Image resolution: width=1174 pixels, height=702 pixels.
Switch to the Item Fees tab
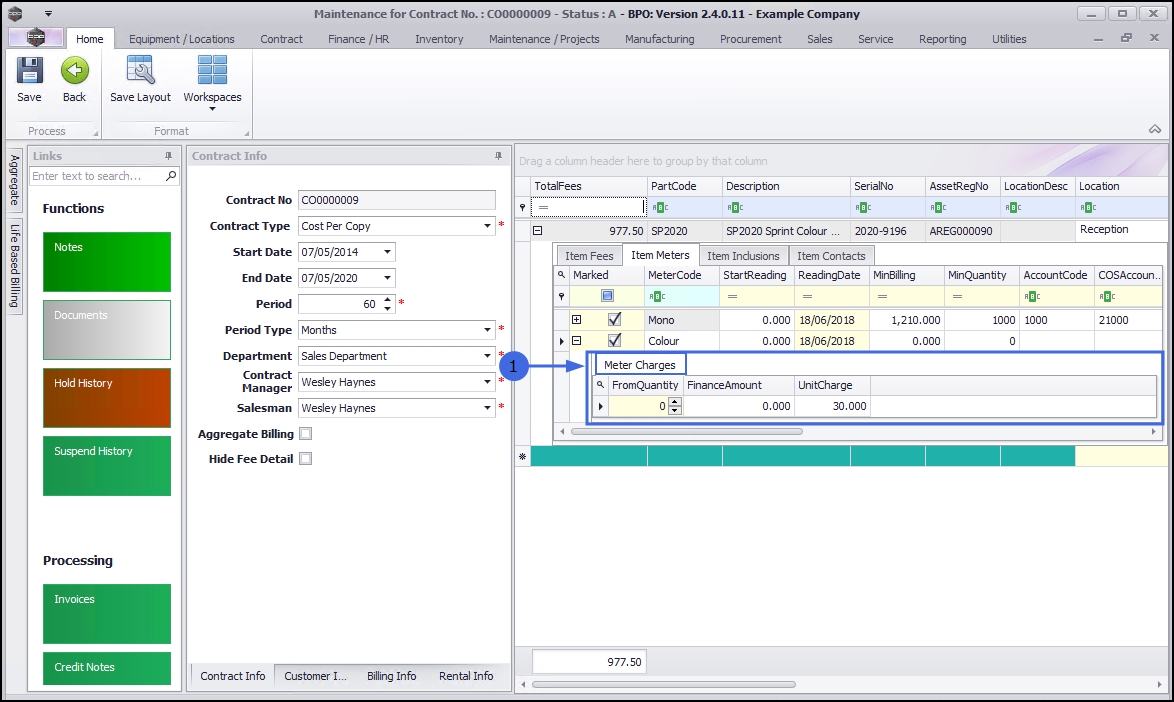tap(589, 256)
